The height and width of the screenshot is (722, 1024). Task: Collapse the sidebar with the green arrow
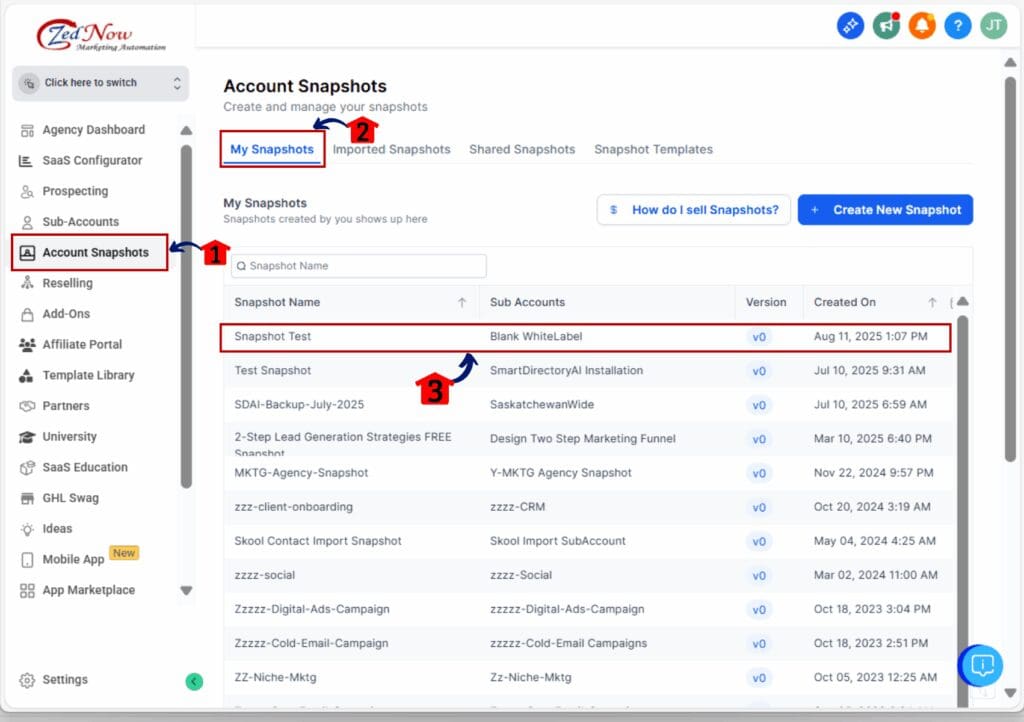click(193, 681)
